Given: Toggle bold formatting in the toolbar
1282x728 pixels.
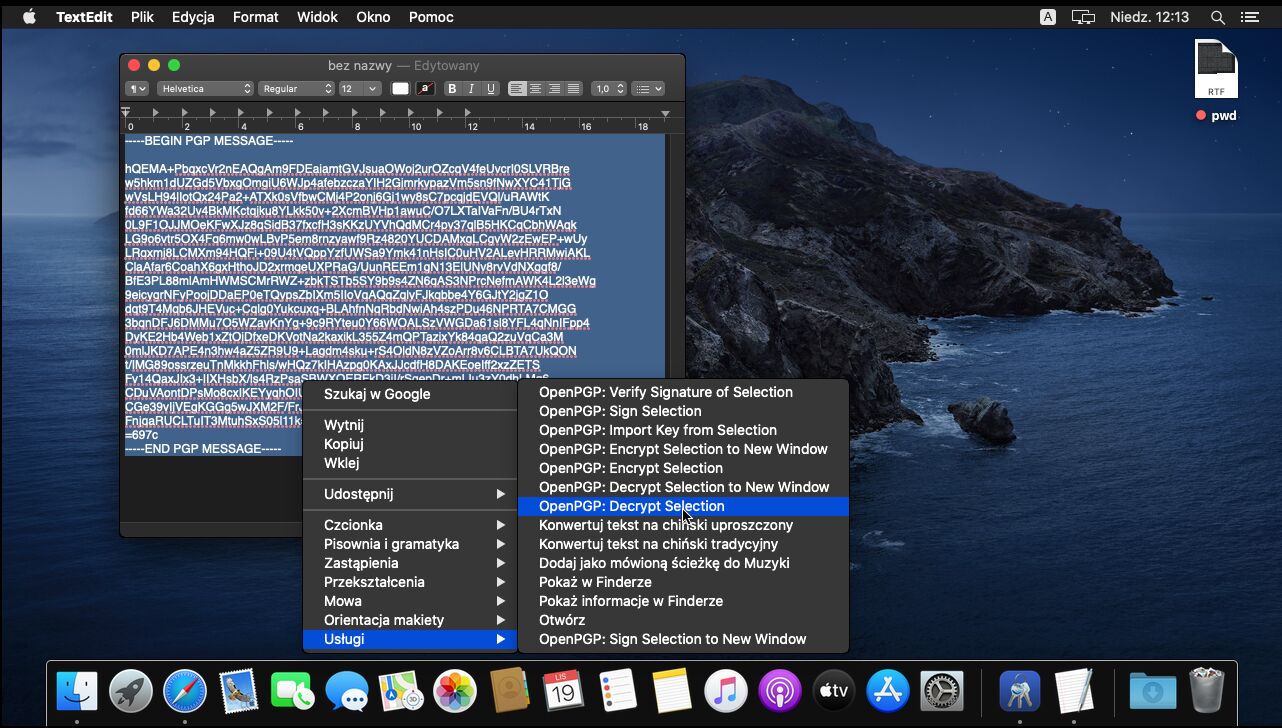Looking at the screenshot, I should tap(452, 89).
